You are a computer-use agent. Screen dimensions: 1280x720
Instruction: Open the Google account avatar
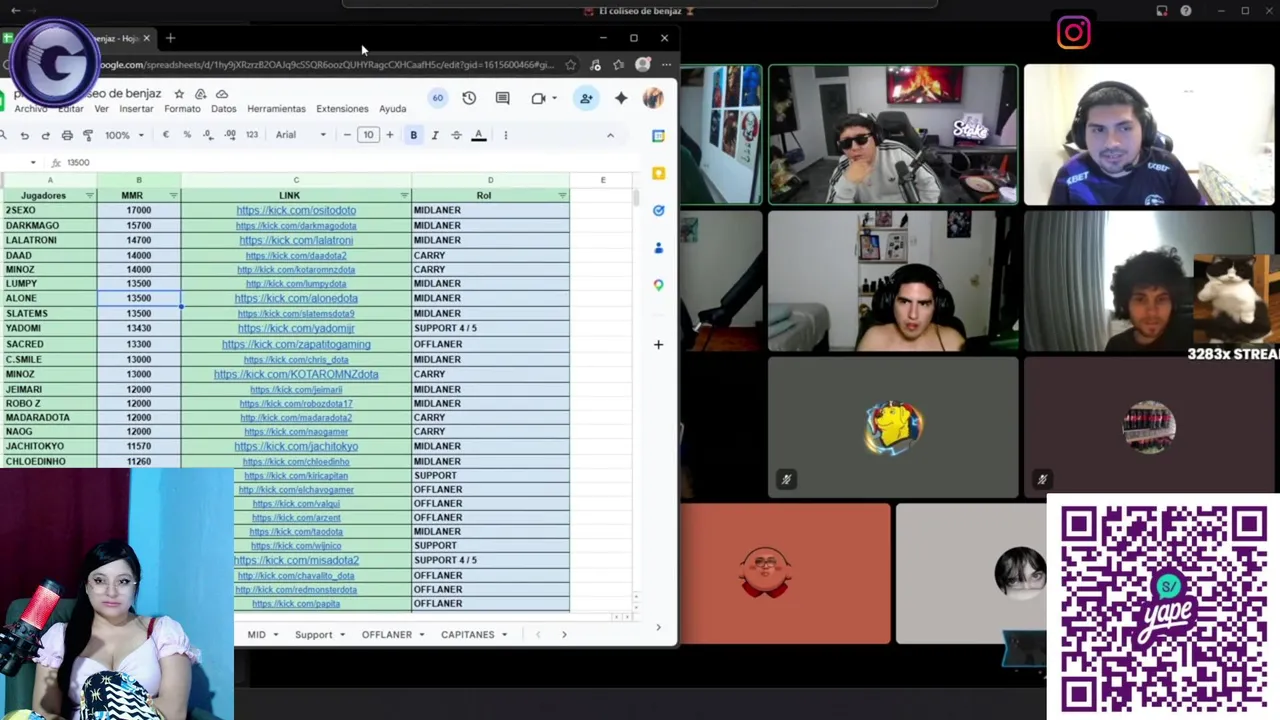[652, 98]
